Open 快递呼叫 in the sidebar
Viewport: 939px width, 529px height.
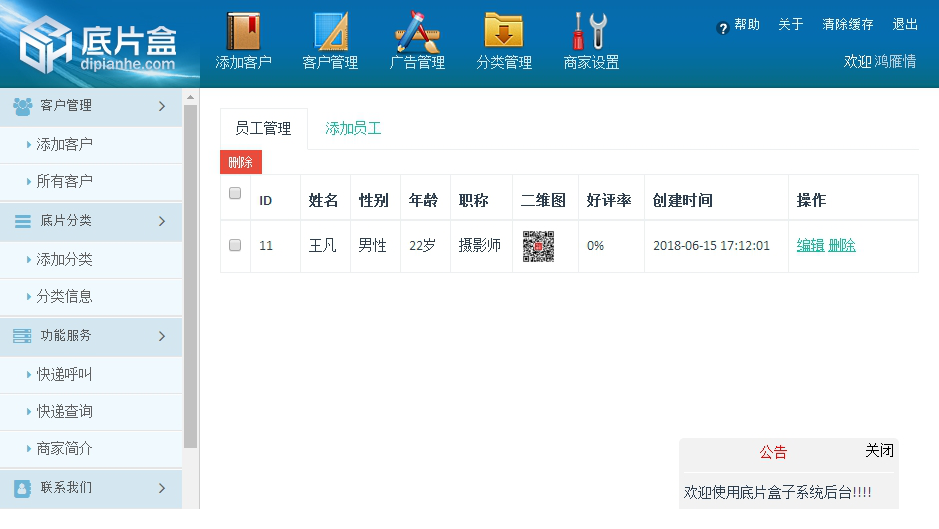[x=65, y=374]
